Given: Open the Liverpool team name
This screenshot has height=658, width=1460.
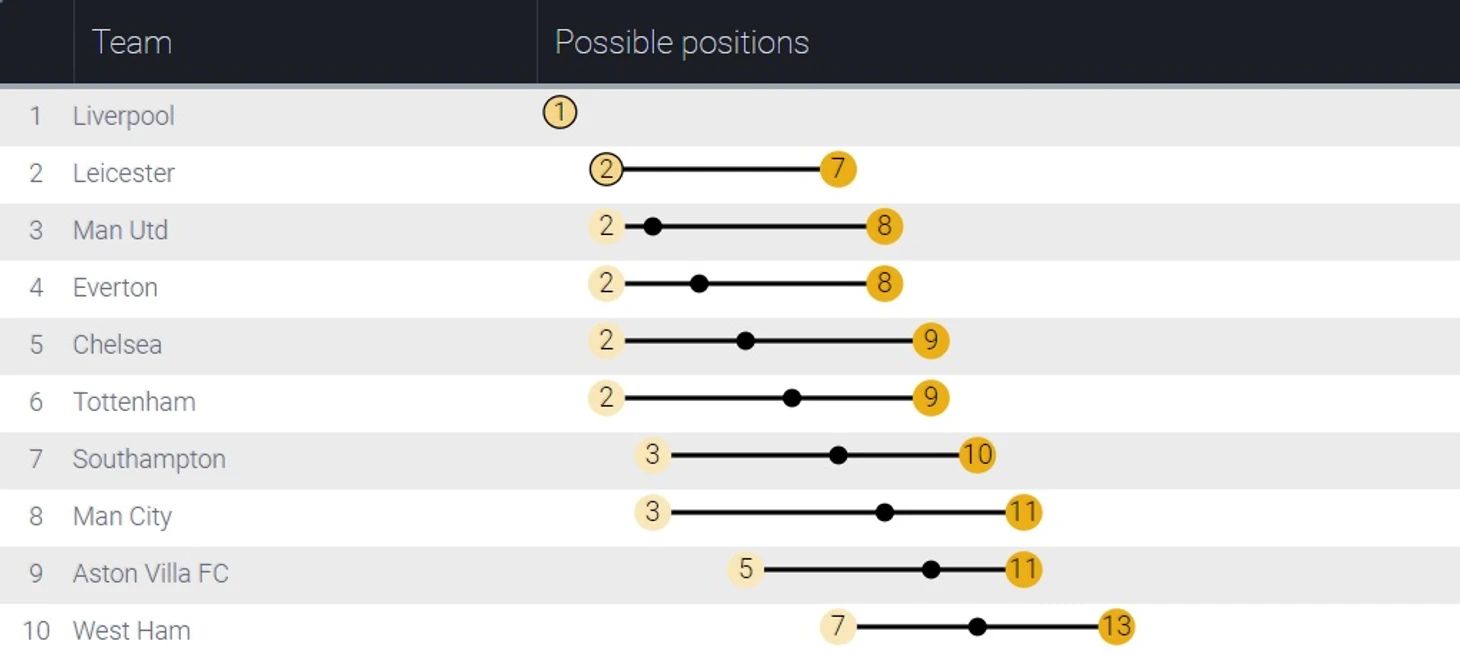Looking at the screenshot, I should click(124, 116).
